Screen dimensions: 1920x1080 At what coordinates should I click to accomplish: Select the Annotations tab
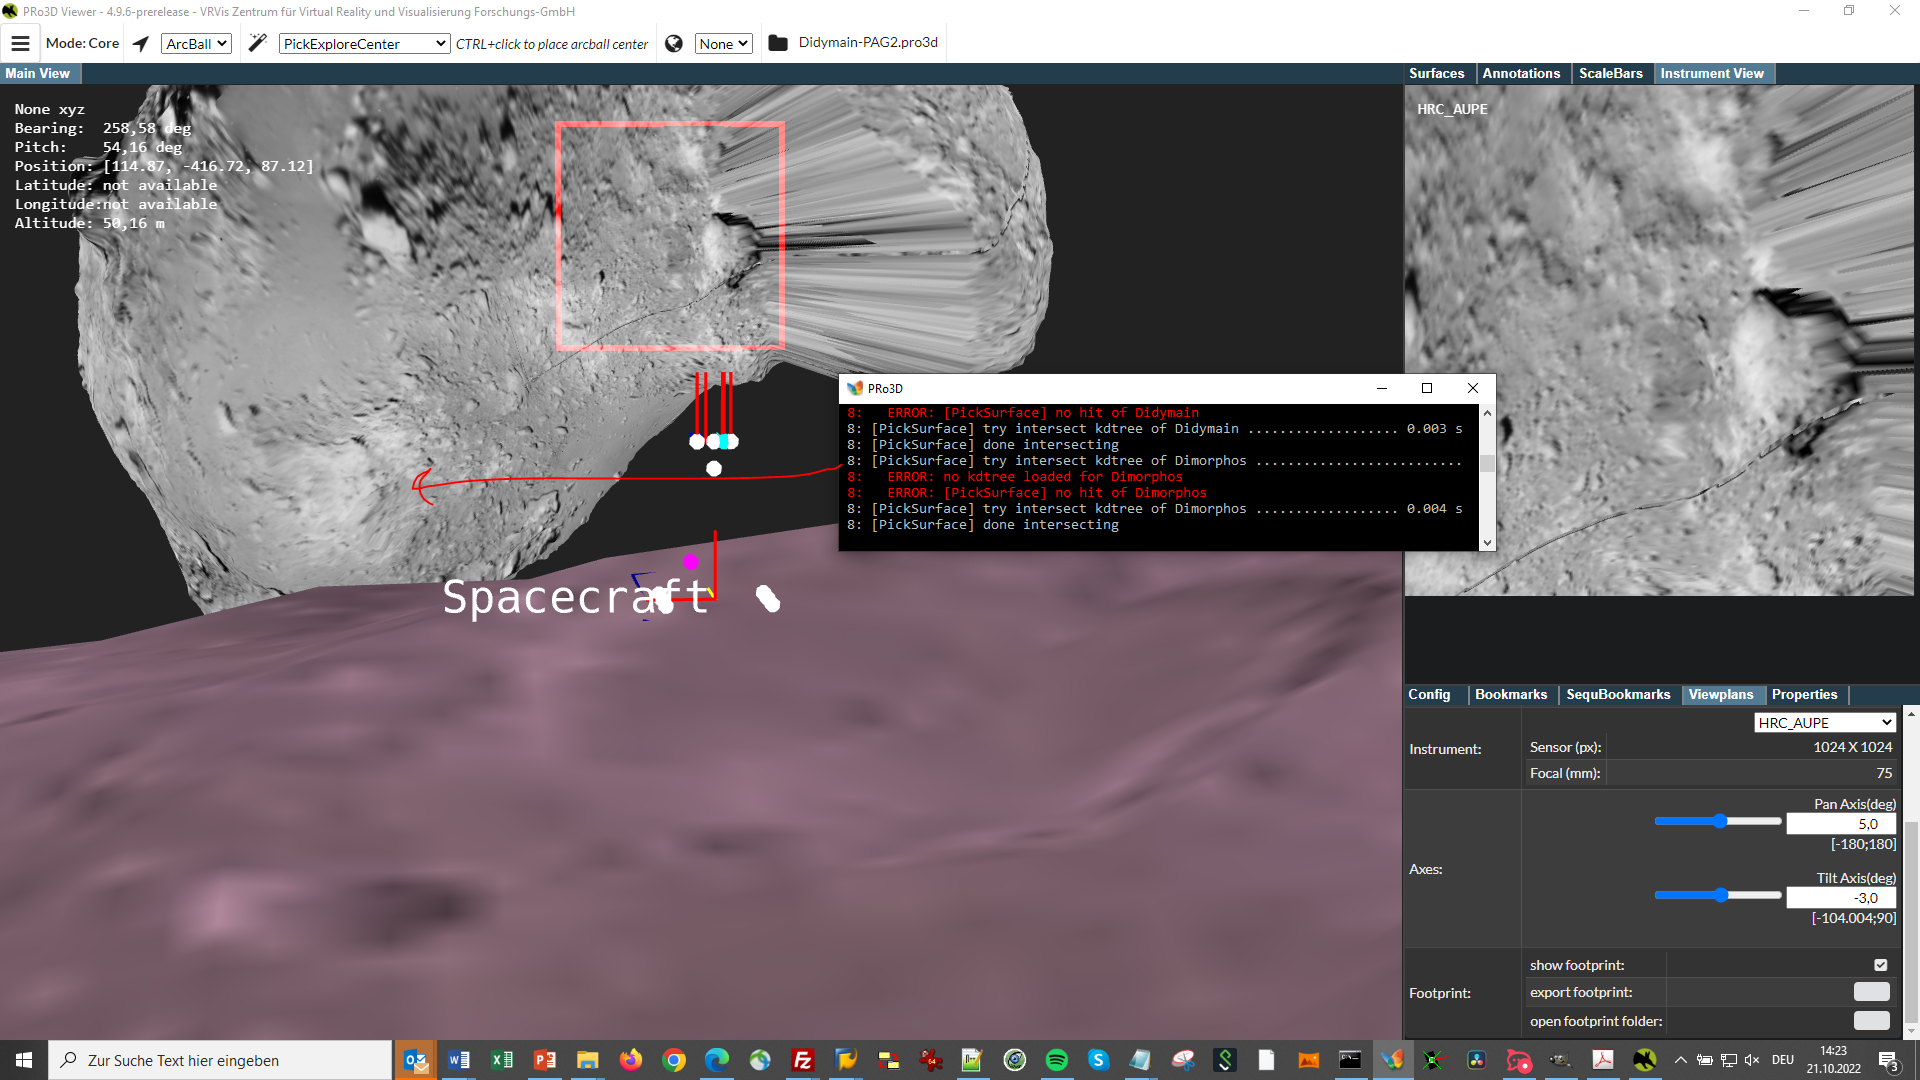coord(1521,73)
